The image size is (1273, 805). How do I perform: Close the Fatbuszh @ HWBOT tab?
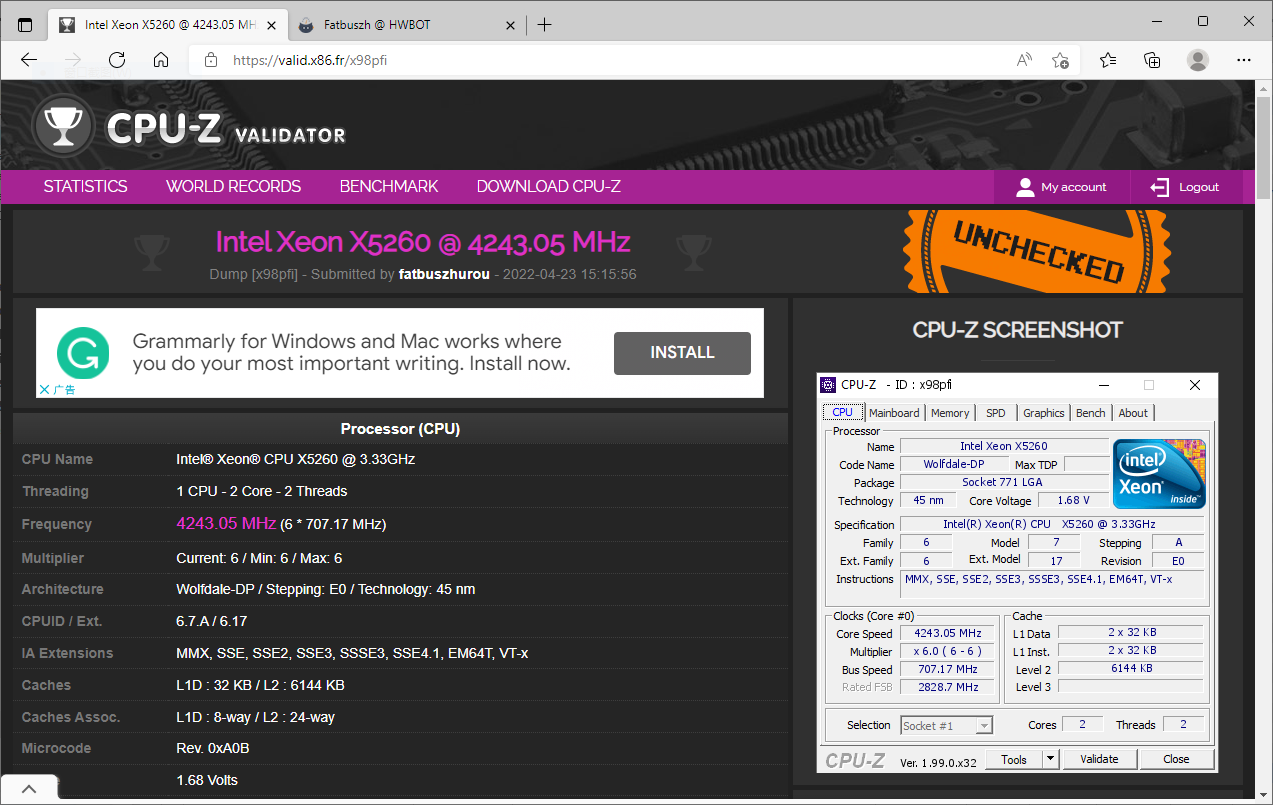coord(511,25)
